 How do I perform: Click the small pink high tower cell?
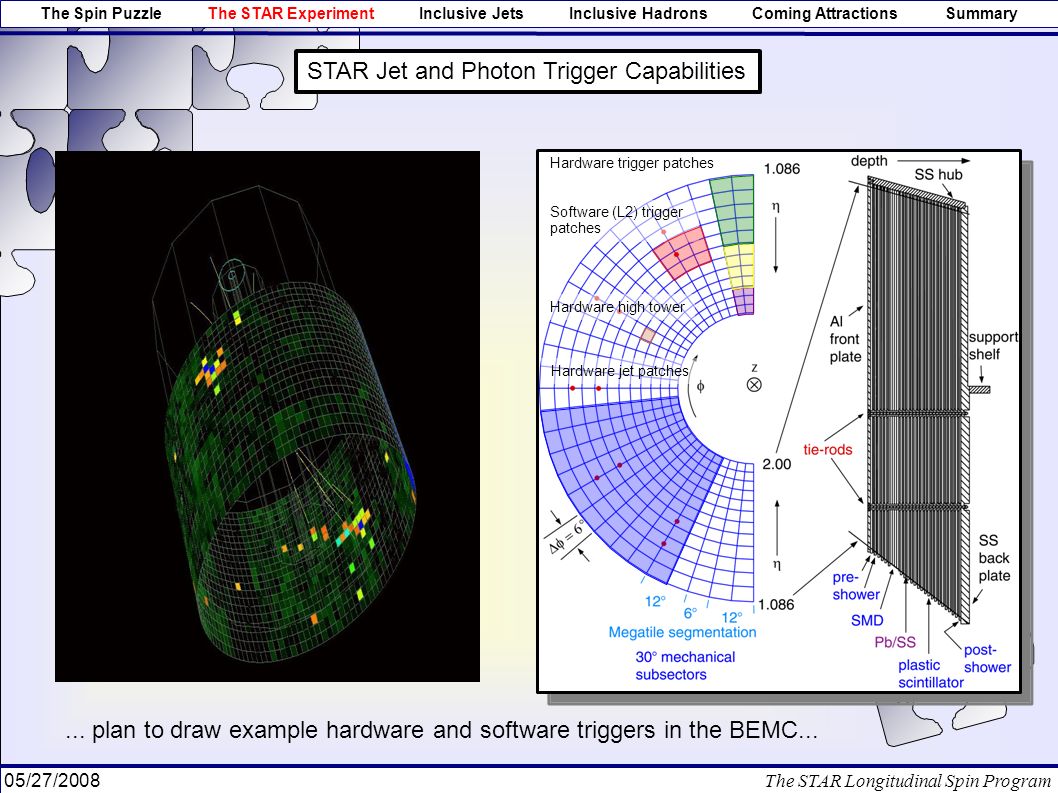tap(647, 334)
